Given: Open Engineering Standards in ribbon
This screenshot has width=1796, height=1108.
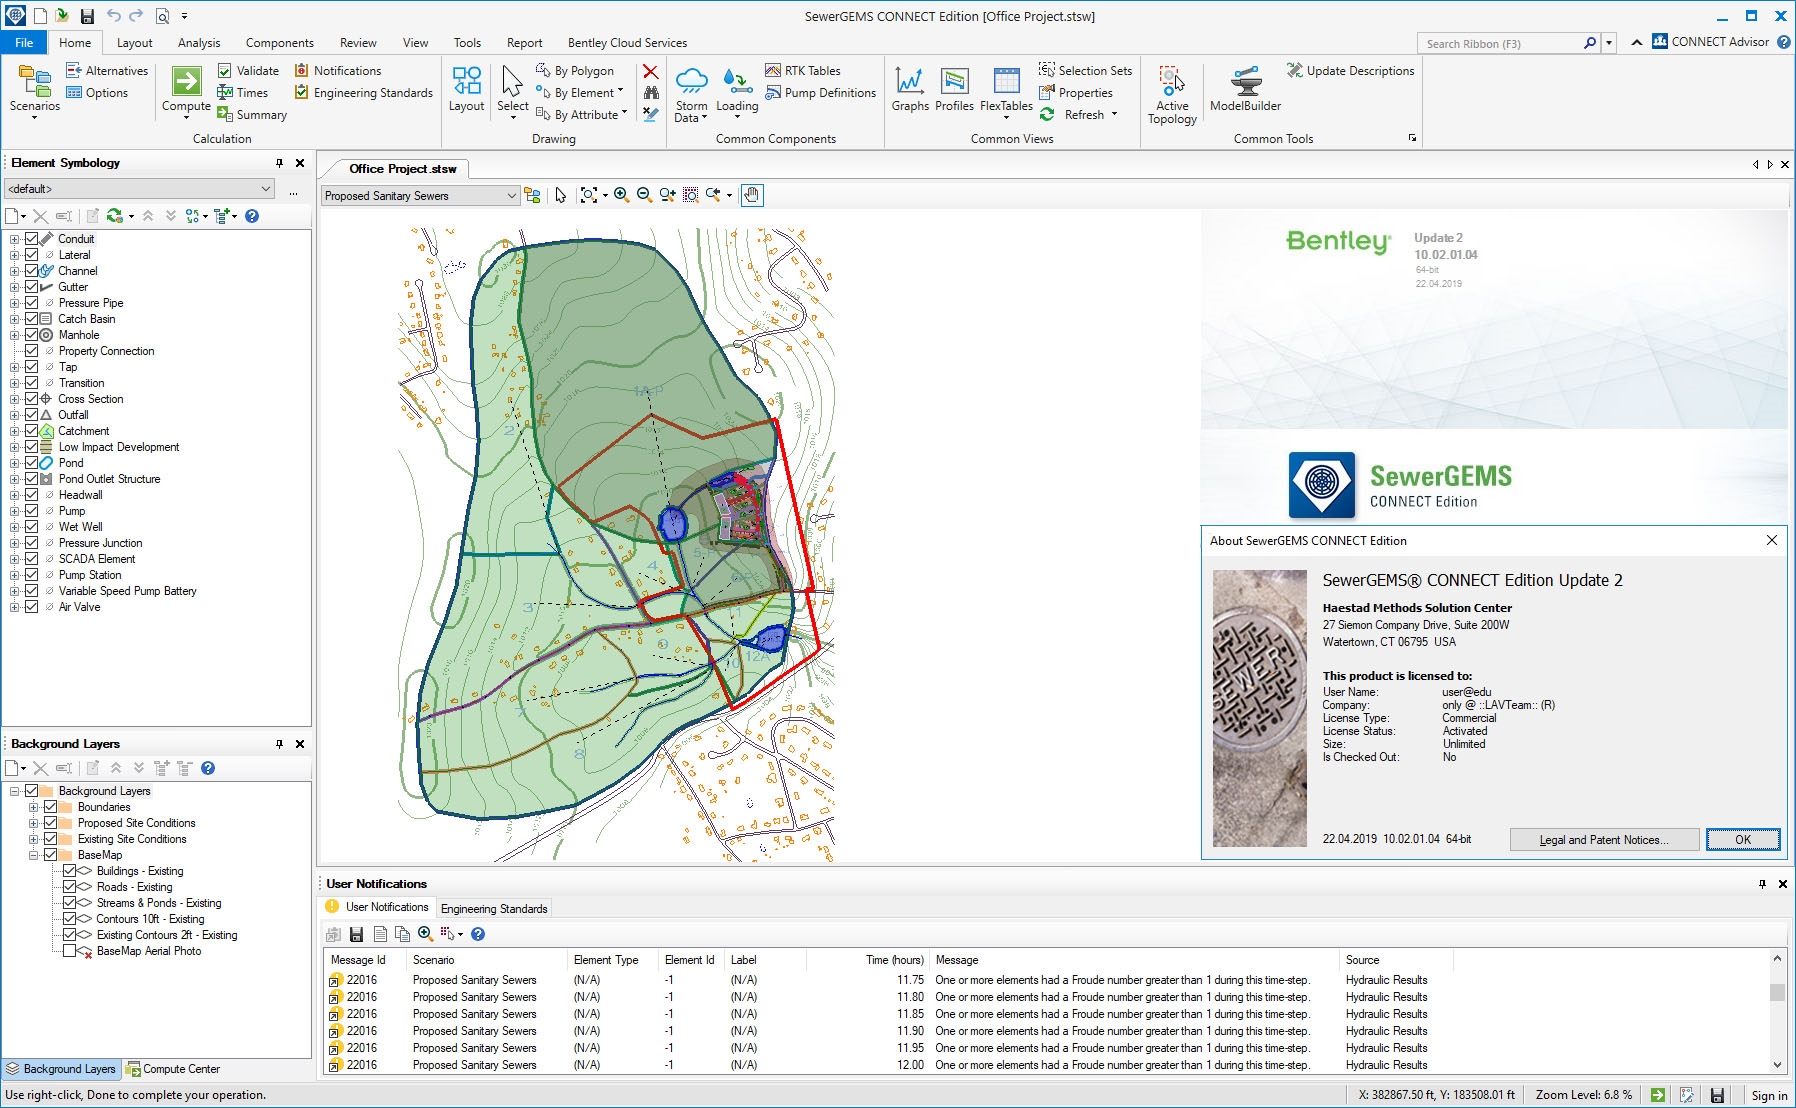Looking at the screenshot, I should pos(363,93).
